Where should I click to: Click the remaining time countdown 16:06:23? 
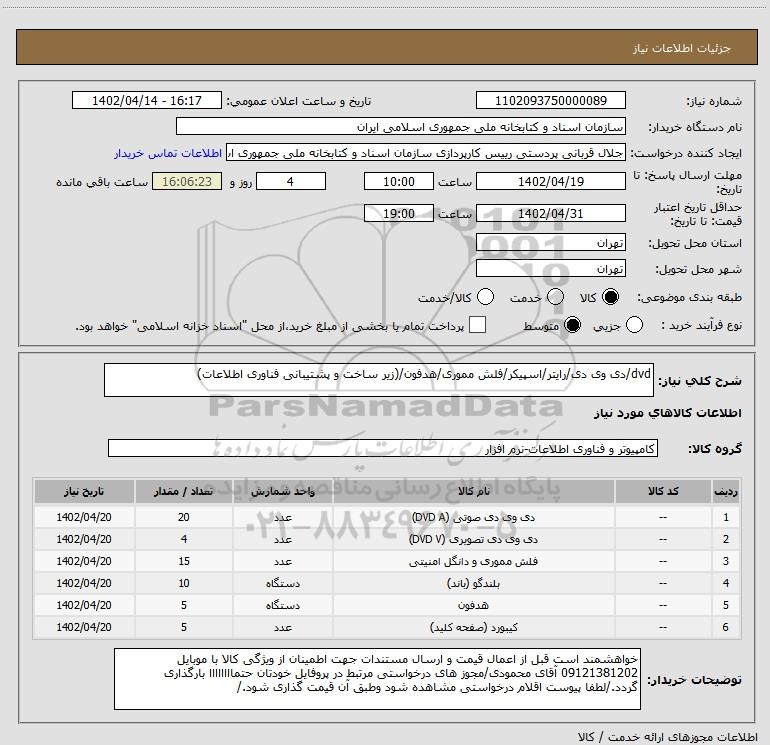[x=187, y=181]
